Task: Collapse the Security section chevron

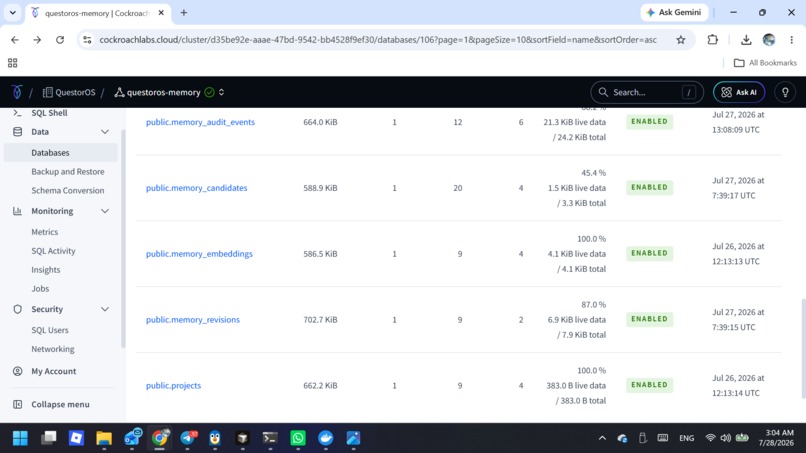Action: tap(105, 309)
